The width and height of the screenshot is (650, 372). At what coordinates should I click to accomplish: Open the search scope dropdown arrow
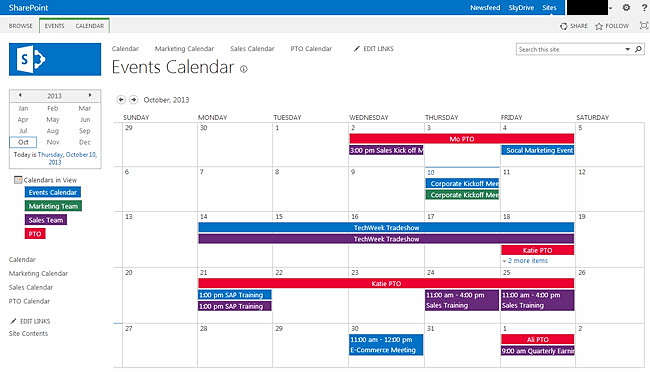pyautogui.click(x=628, y=49)
